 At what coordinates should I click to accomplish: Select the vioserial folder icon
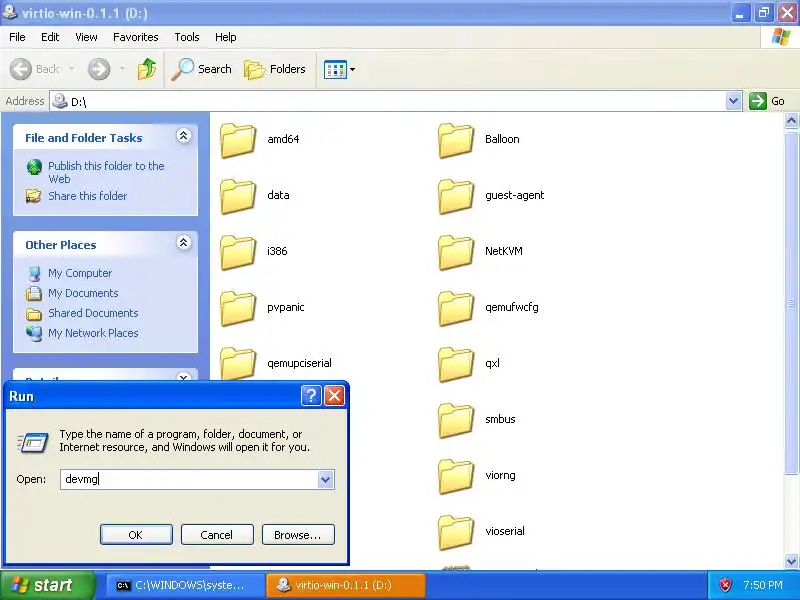click(x=456, y=532)
